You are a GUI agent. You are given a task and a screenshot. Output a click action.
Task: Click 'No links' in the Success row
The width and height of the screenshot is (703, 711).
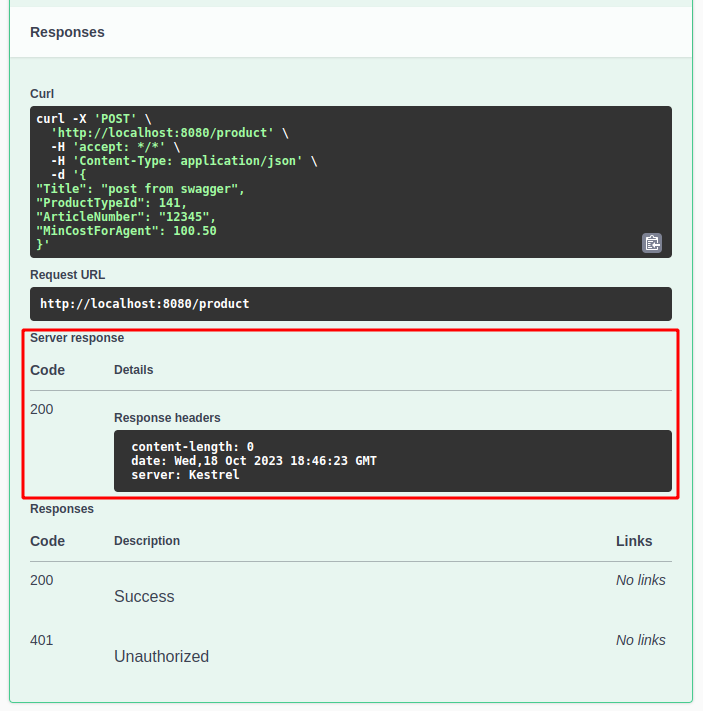(x=640, y=580)
